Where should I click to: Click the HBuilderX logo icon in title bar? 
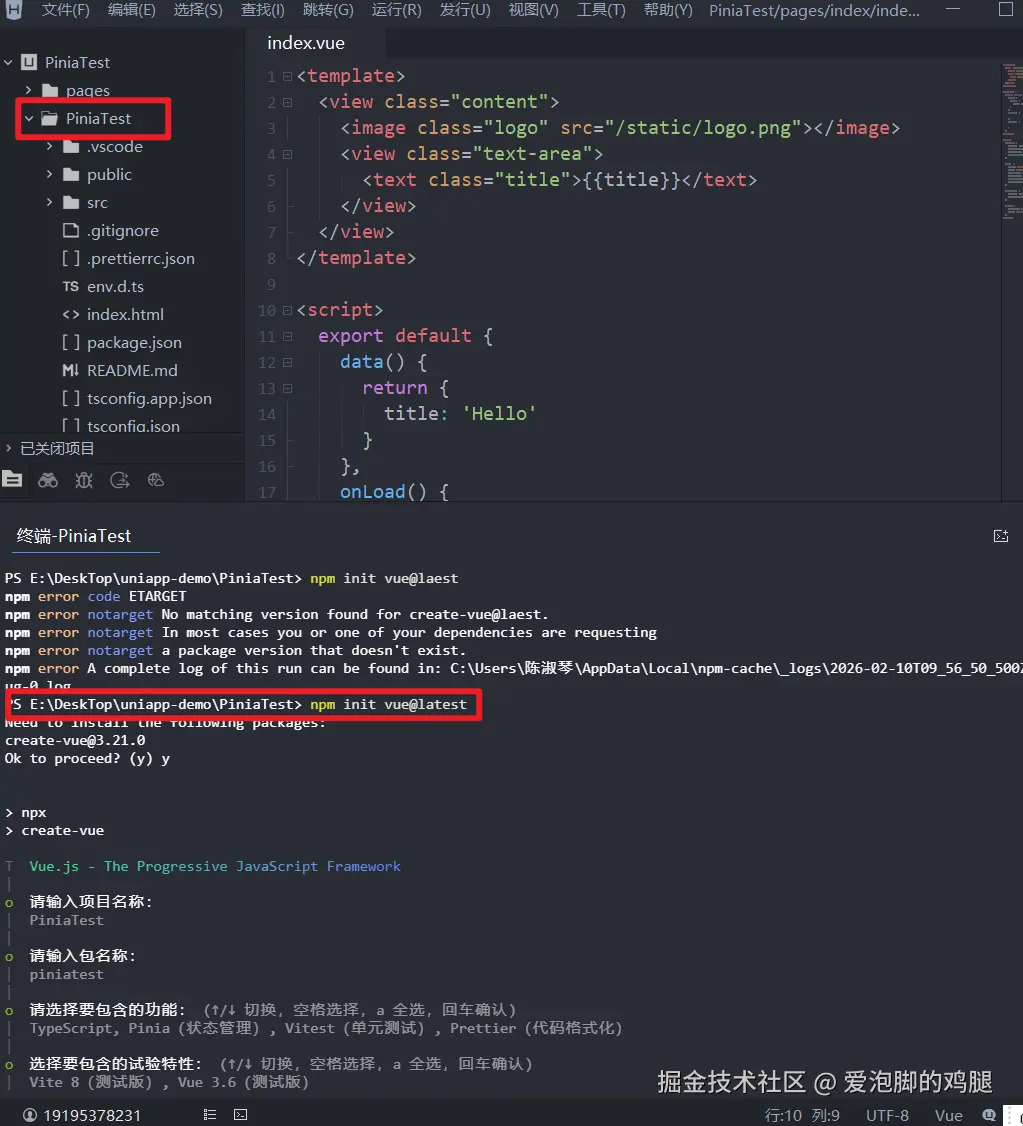(x=14, y=9)
